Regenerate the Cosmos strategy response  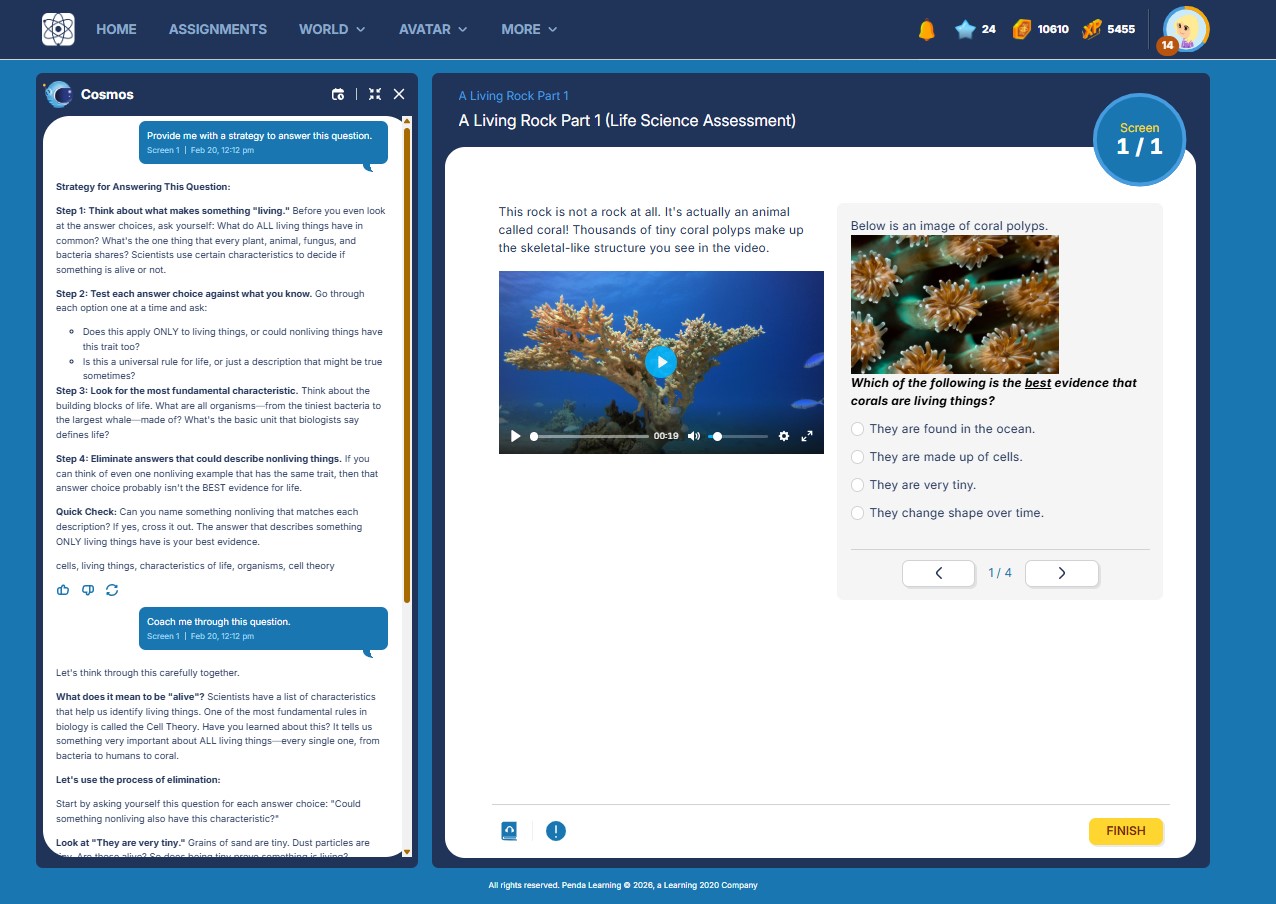pos(112,590)
